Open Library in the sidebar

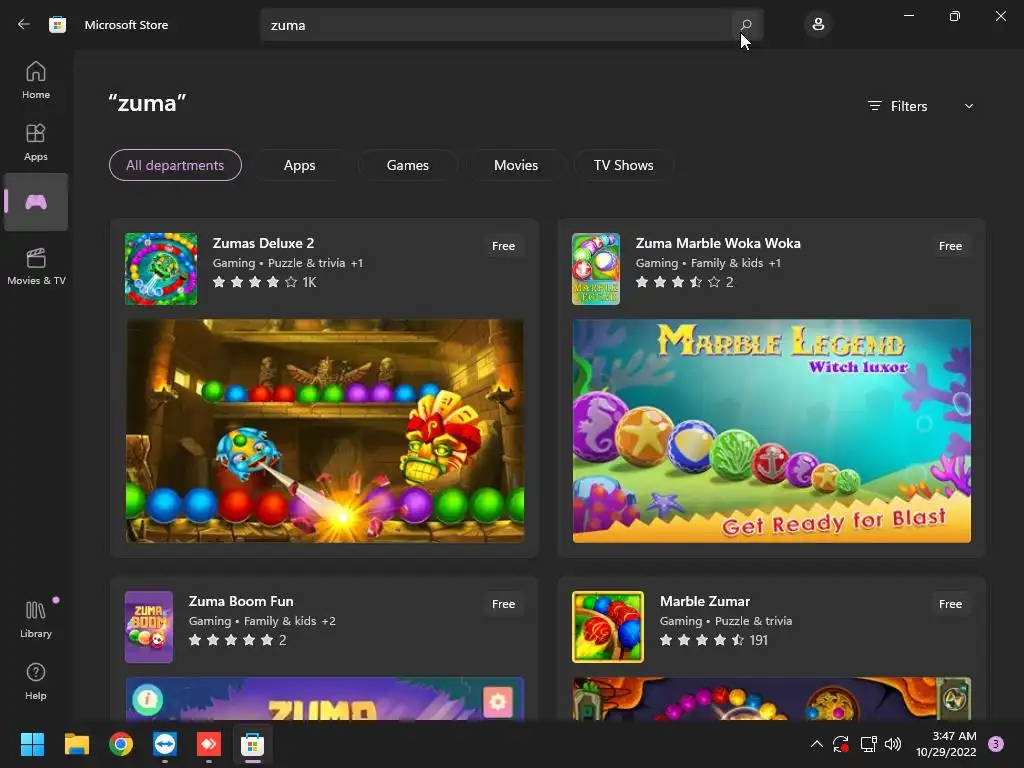pos(36,619)
